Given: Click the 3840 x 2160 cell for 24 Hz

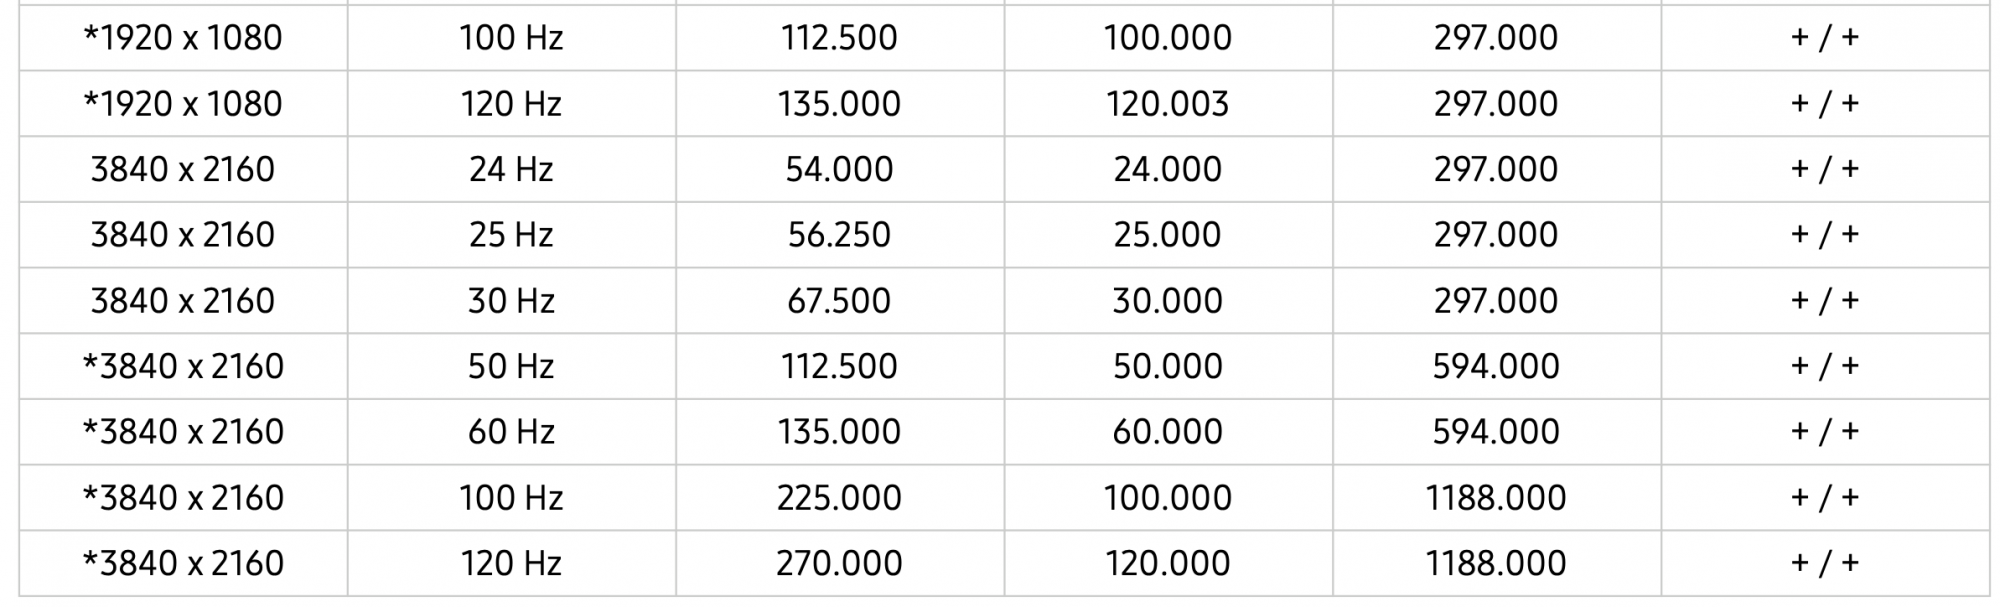Looking at the screenshot, I should point(183,170).
